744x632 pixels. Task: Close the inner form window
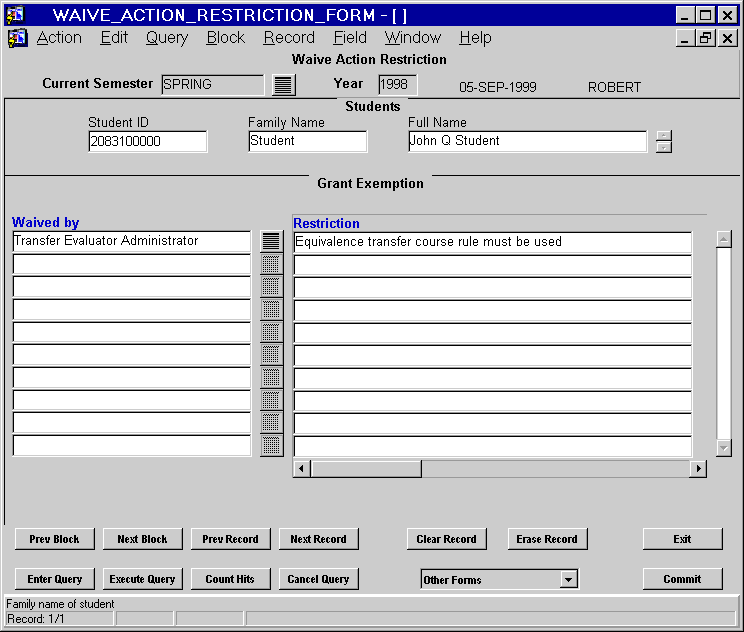click(x=727, y=37)
